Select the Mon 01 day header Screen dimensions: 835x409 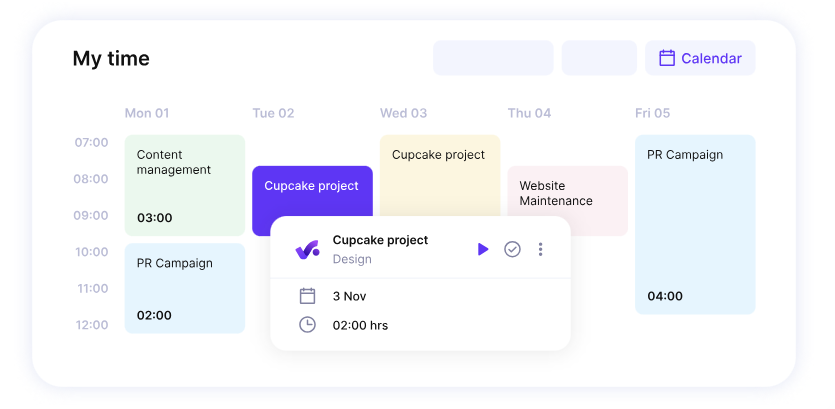point(147,113)
